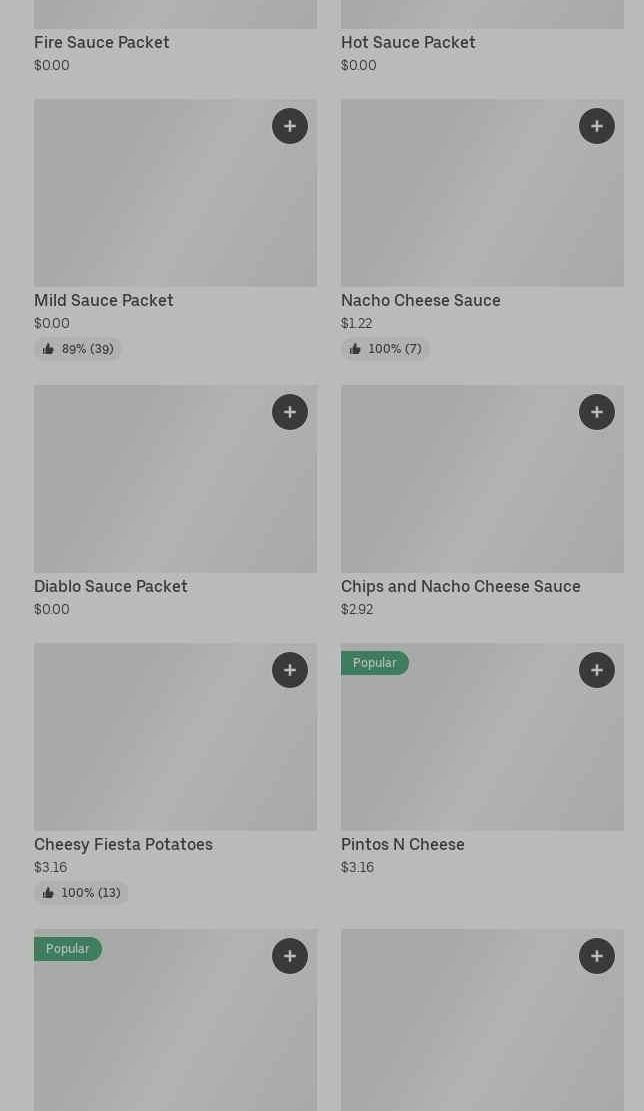Click thumbs-up icon under Nacho Cheese Sauce

355,349
